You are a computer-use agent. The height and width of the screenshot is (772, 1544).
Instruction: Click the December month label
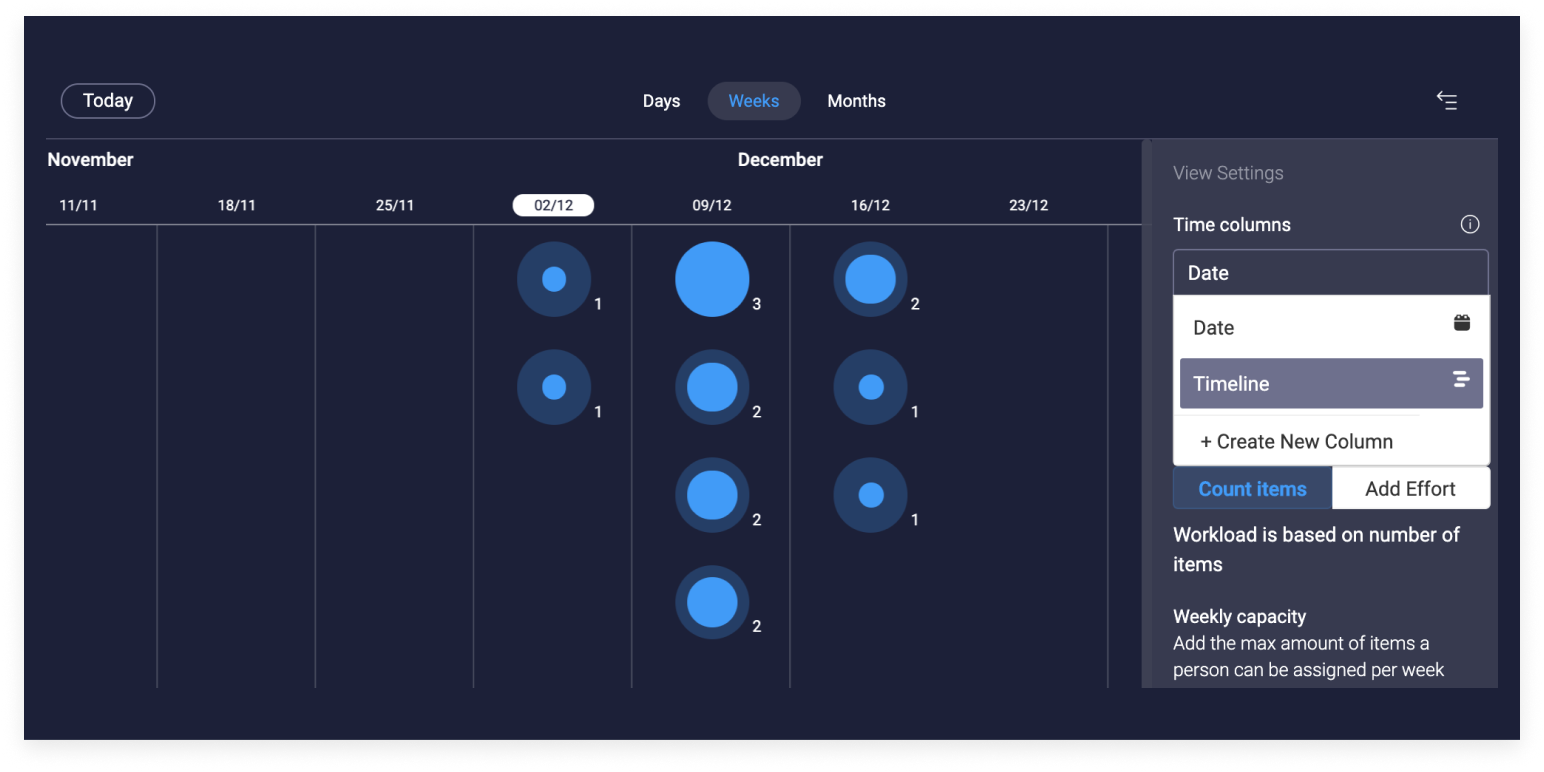click(x=780, y=160)
